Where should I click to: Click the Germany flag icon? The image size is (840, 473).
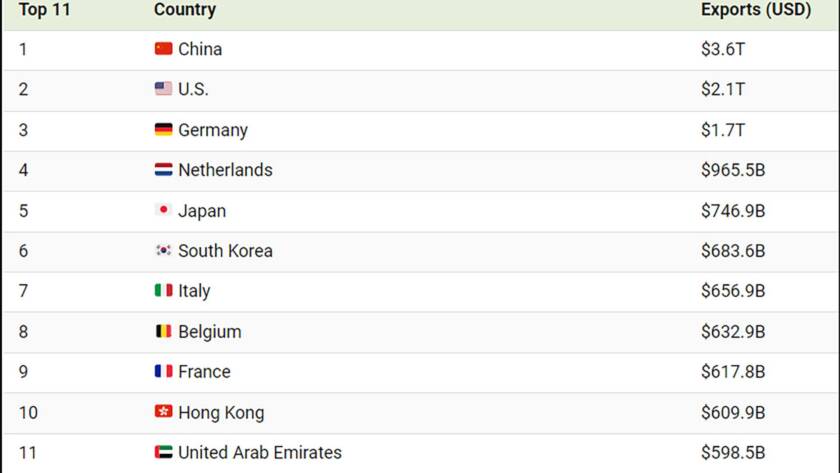[163, 129]
